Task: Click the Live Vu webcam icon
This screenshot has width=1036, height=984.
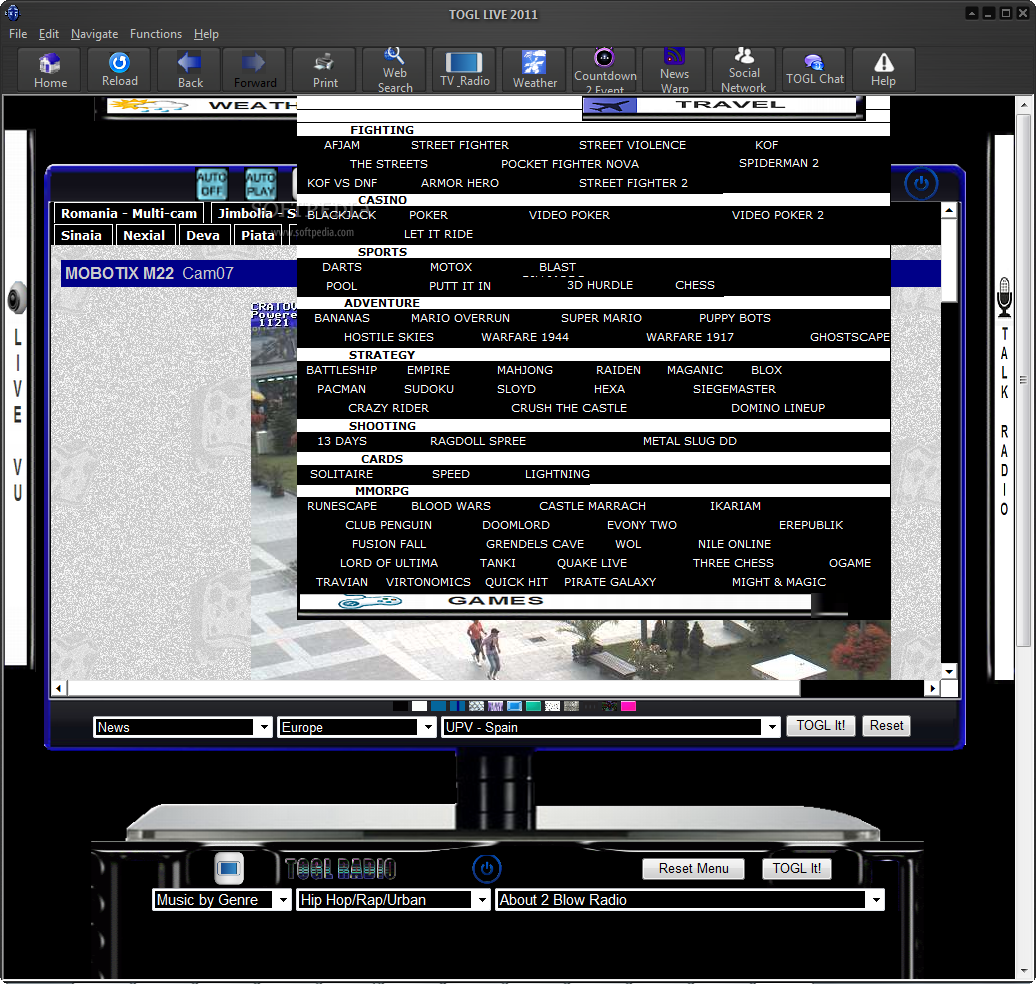Action: pyautogui.click(x=17, y=299)
